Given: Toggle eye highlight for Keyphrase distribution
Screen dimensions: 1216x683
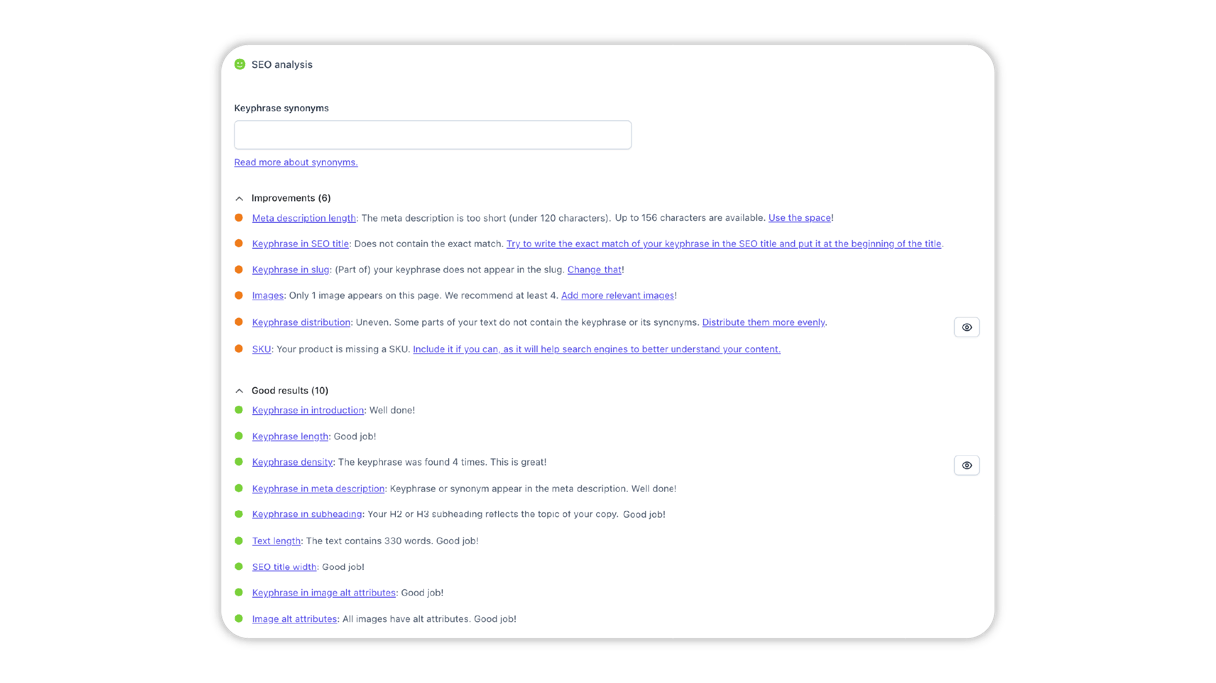Looking at the screenshot, I should pyautogui.click(x=966, y=327).
